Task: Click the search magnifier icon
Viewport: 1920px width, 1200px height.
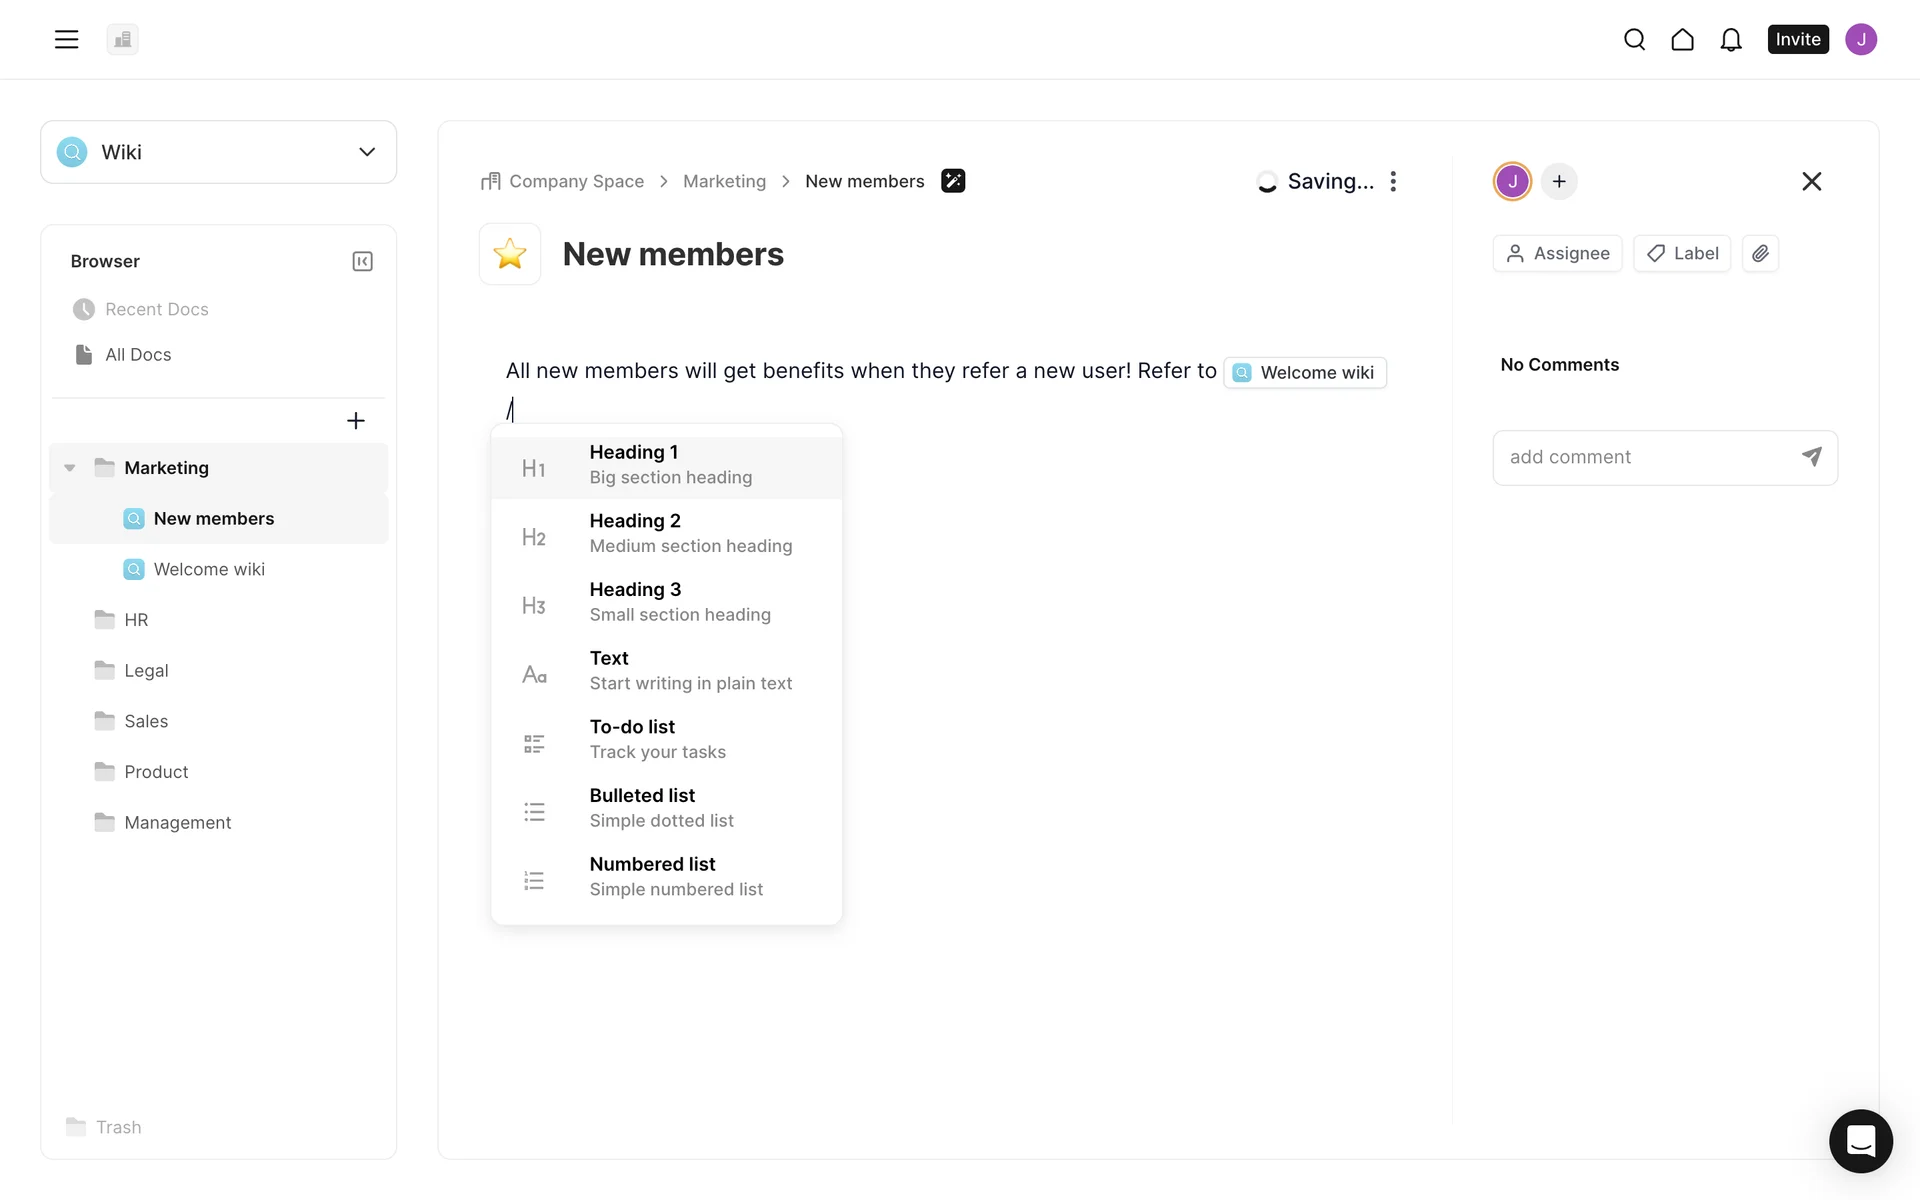Action: click(1634, 39)
